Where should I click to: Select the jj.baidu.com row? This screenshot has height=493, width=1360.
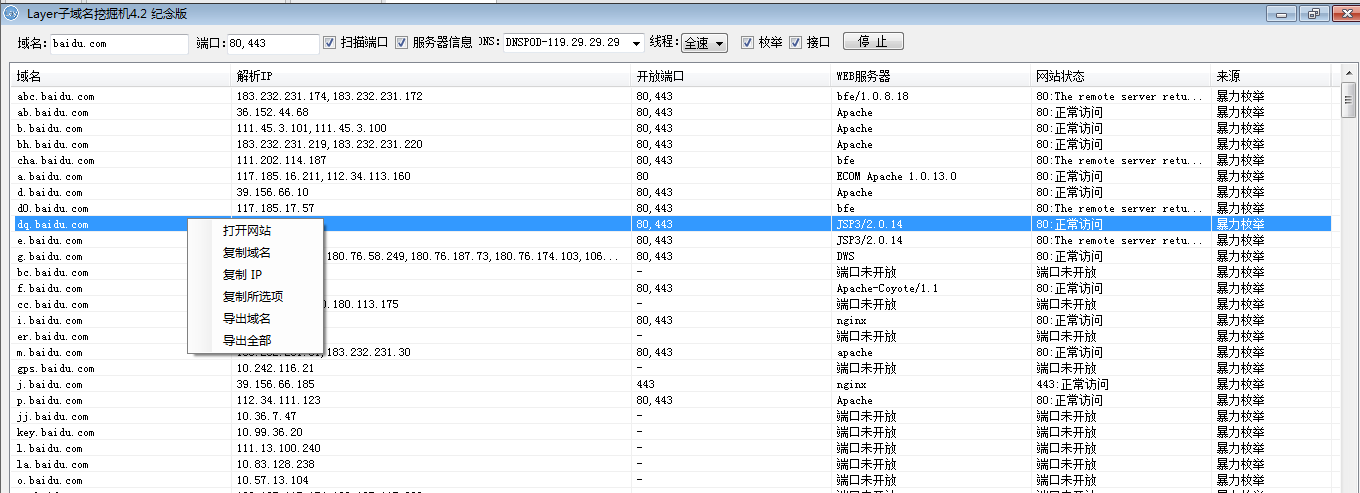671,416
